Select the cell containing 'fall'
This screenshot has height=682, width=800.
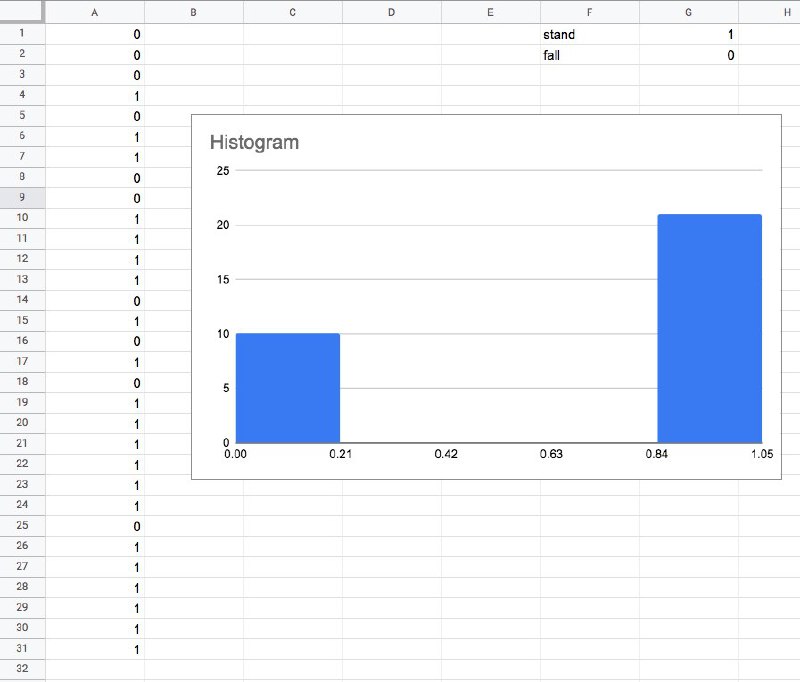(589, 55)
